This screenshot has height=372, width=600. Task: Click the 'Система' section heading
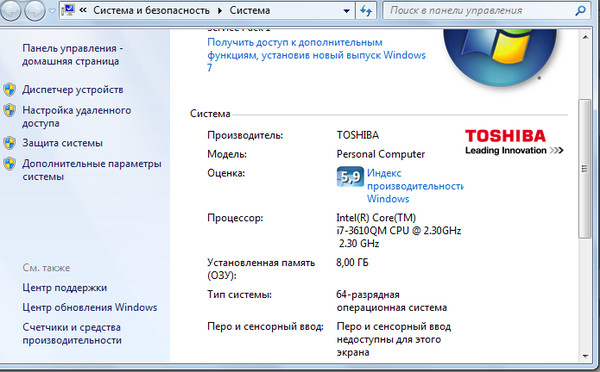(210, 114)
